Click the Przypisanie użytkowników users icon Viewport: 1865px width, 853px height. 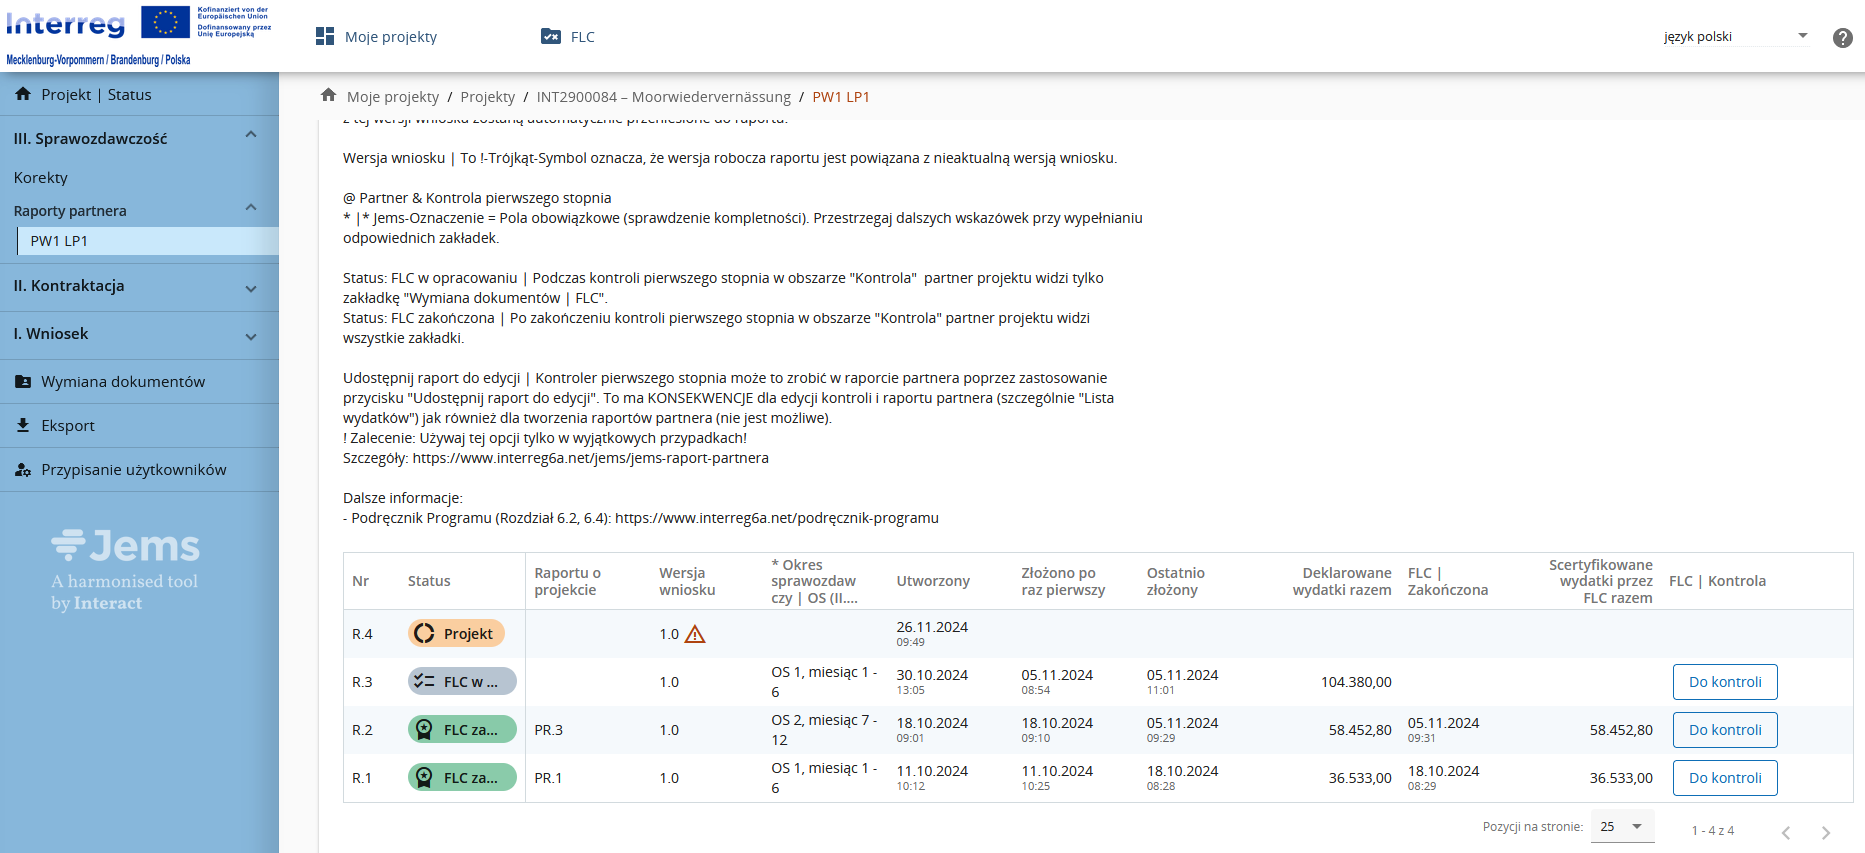coord(23,470)
